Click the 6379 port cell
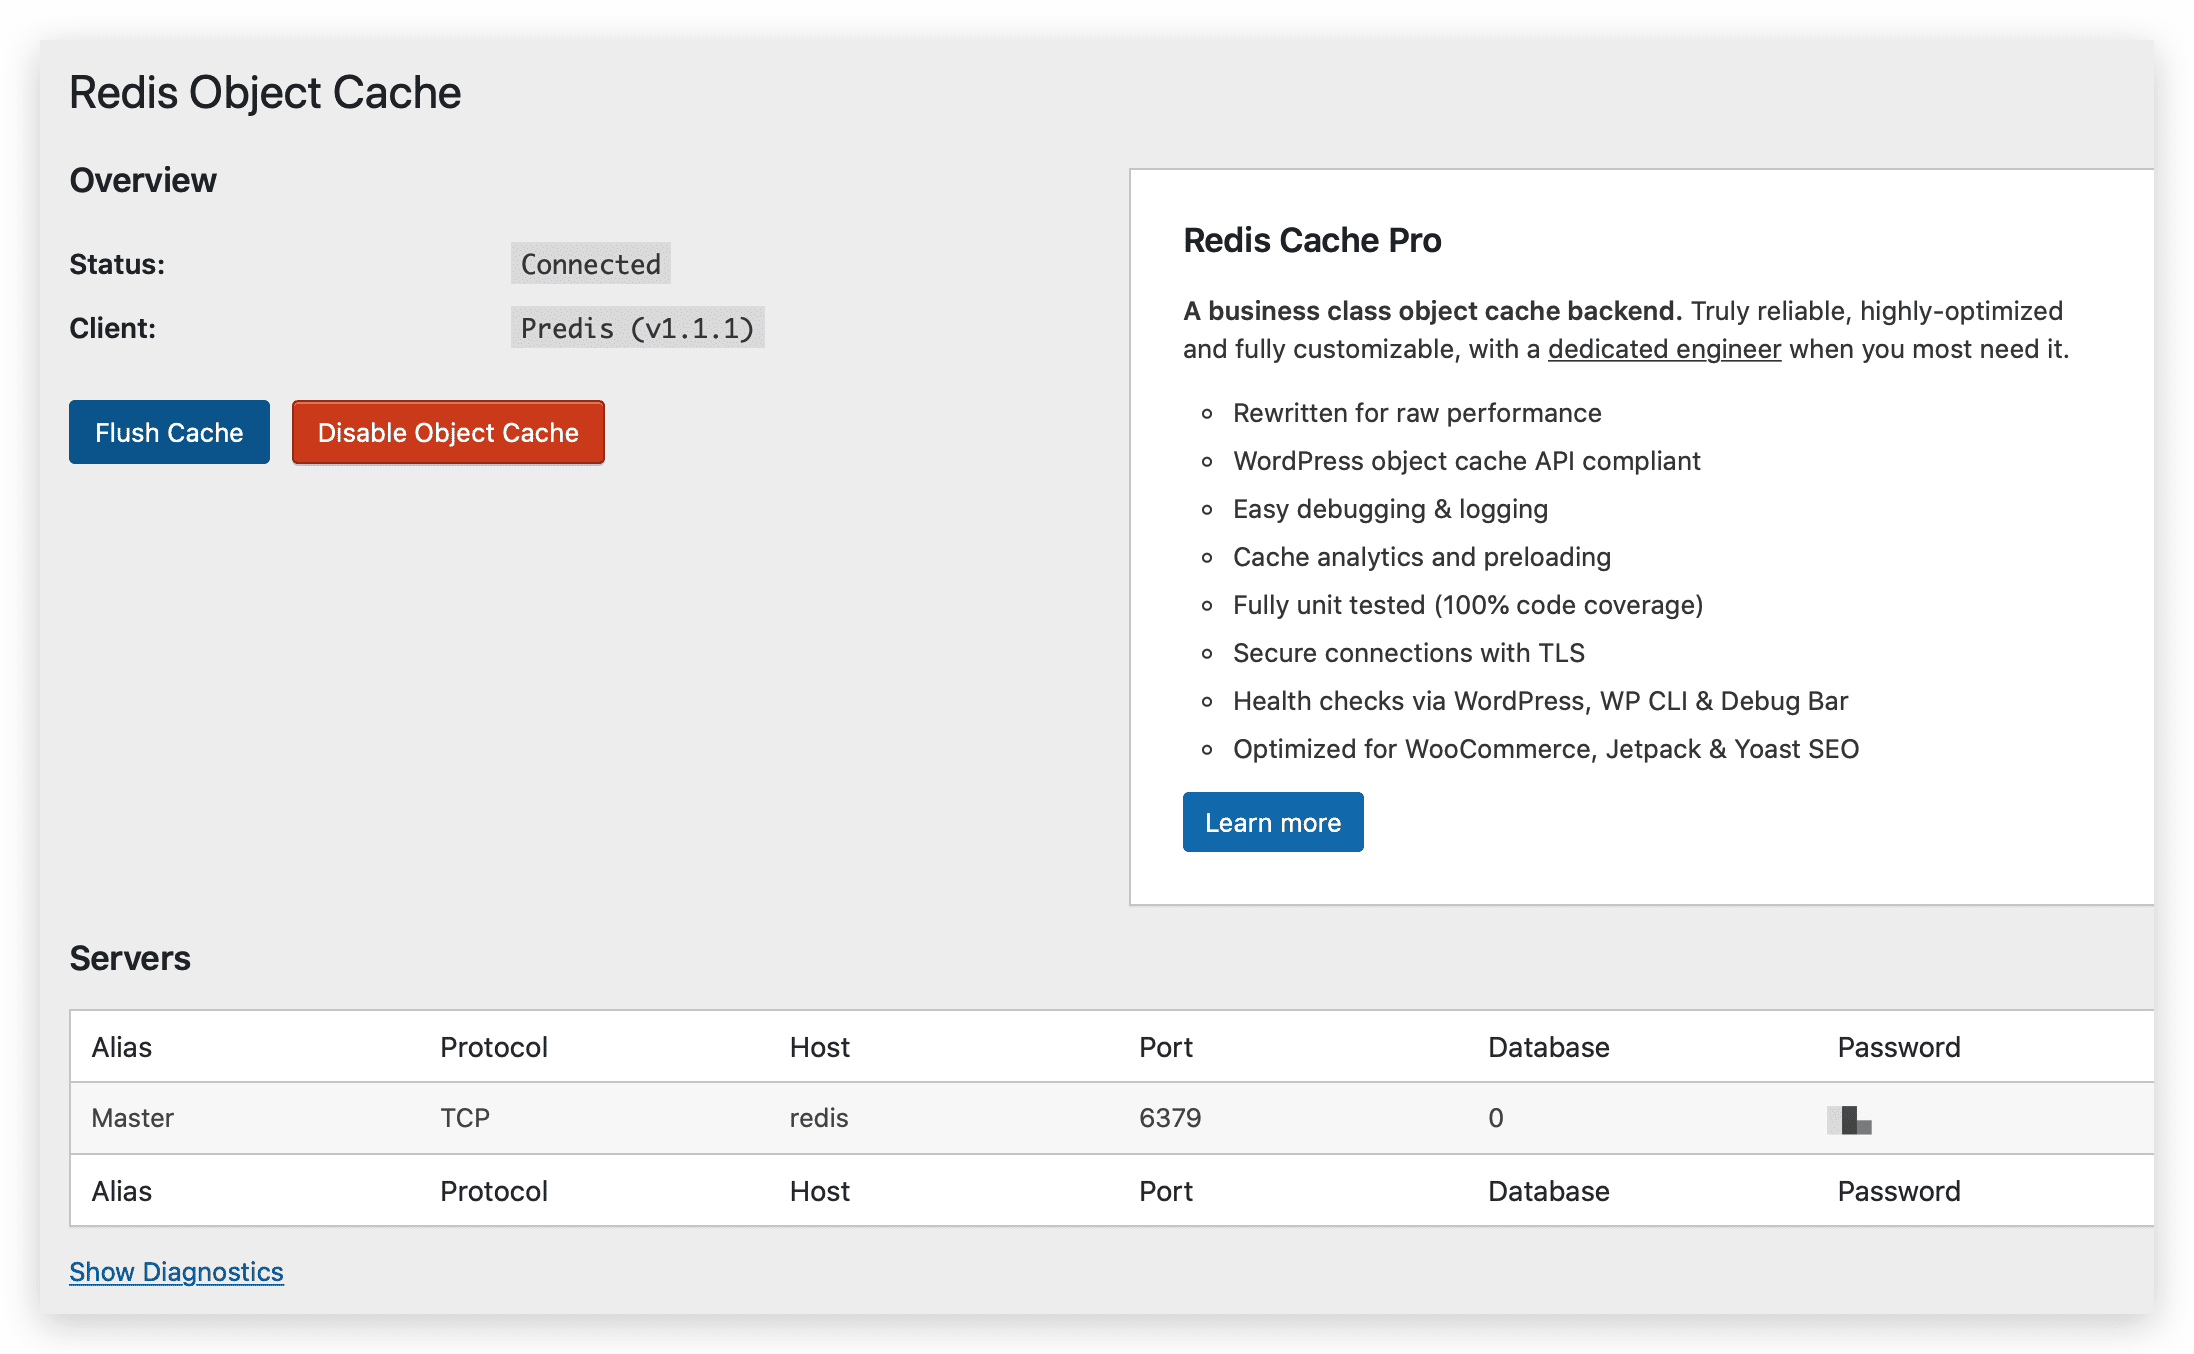Viewport: 2194px width, 1354px height. 1170,1118
